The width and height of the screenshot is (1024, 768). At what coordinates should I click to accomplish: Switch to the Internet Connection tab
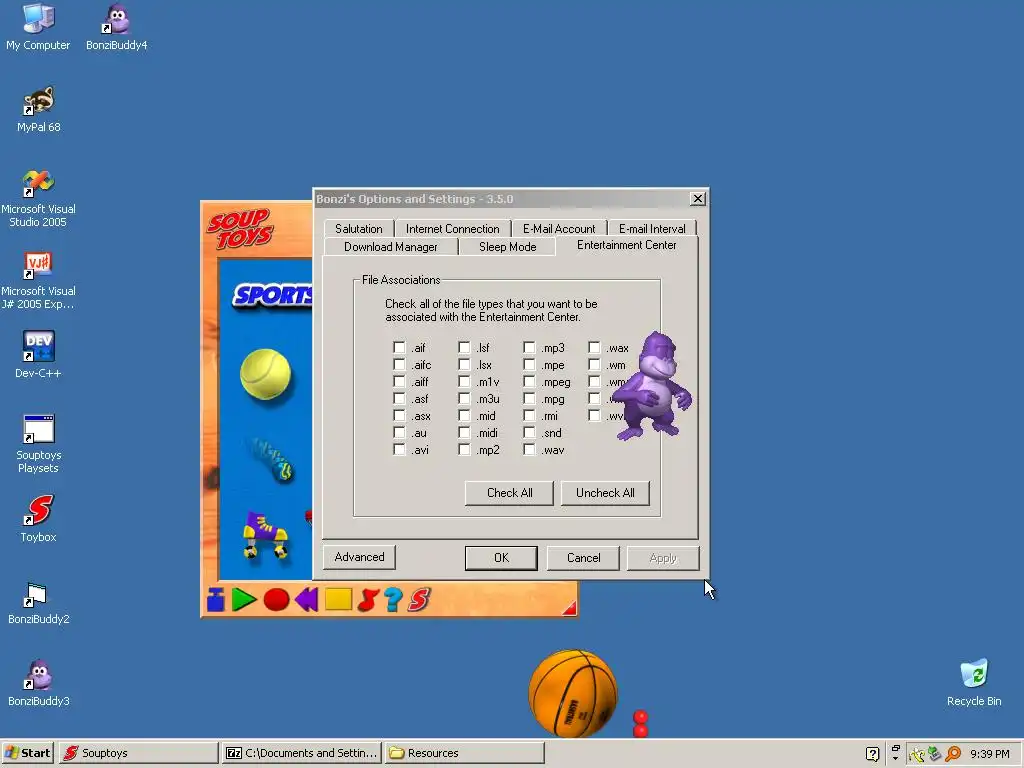click(453, 229)
